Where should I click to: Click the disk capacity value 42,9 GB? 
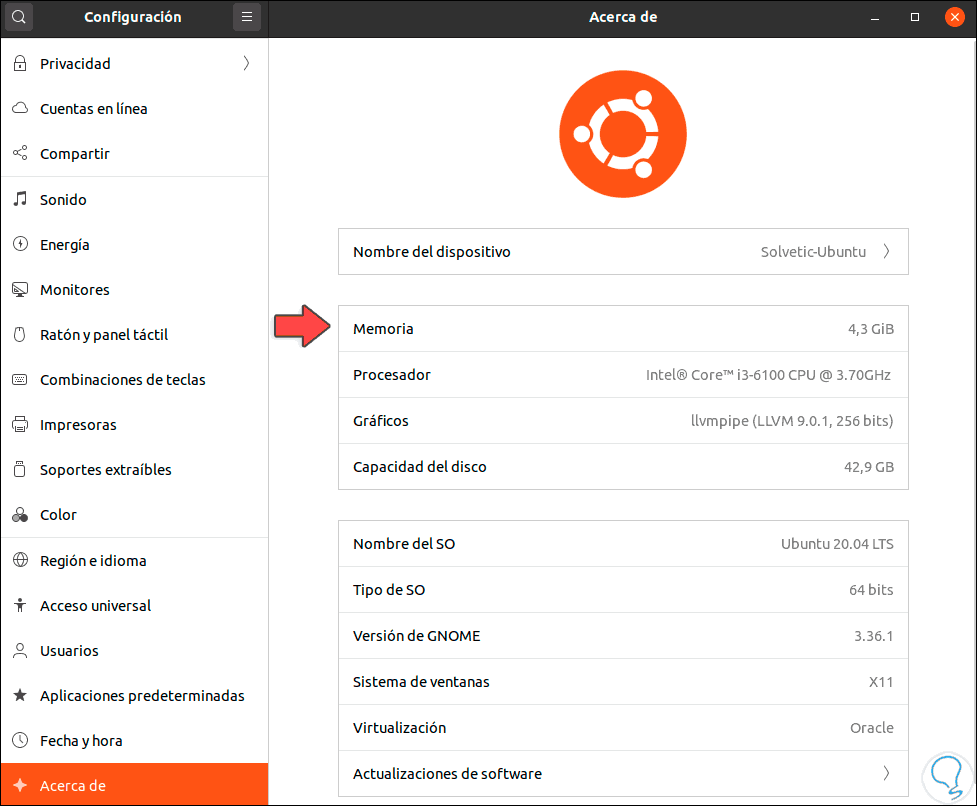click(869, 467)
